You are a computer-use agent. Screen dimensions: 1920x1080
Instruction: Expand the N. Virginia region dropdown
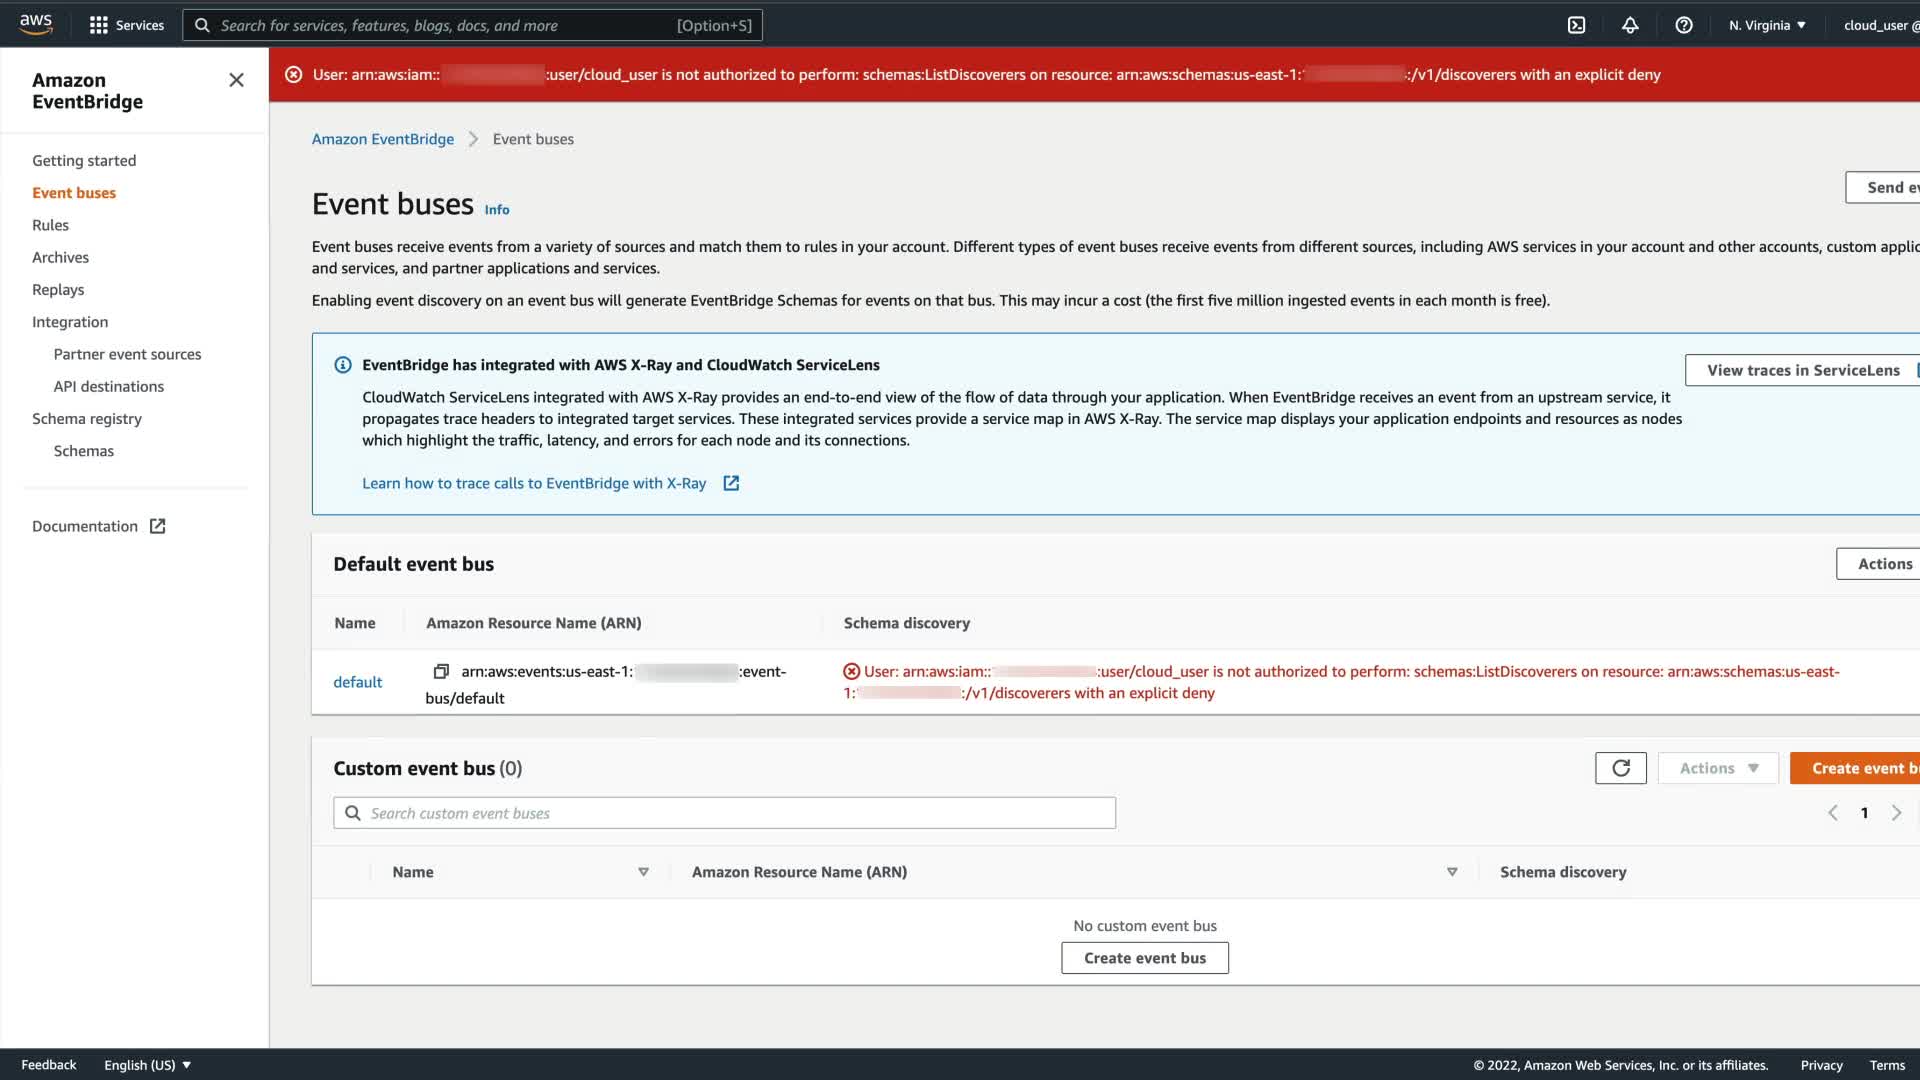(x=1767, y=25)
